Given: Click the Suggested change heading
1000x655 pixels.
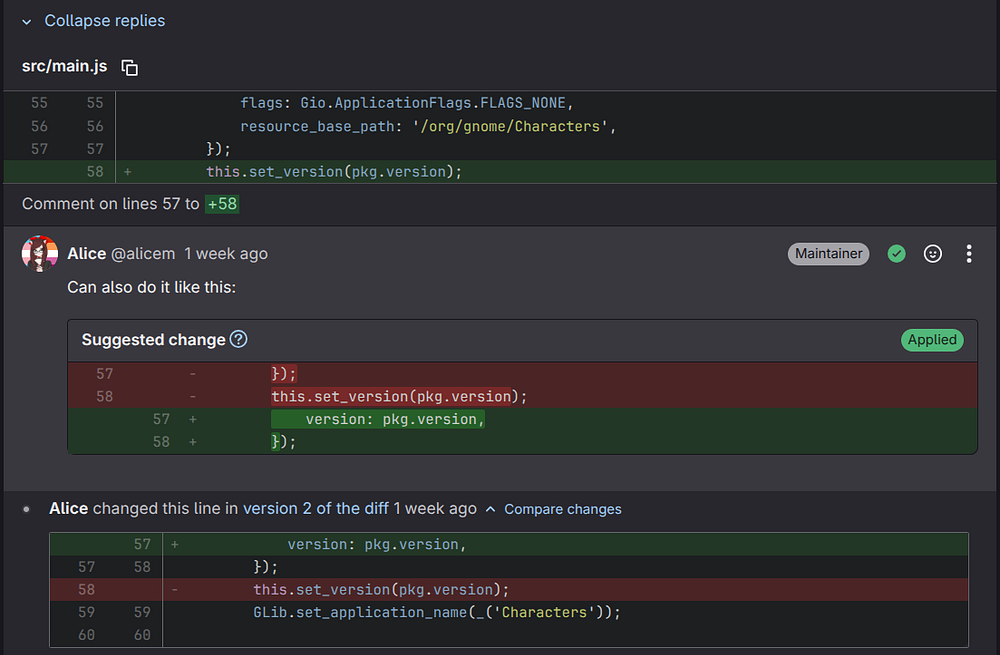Looking at the screenshot, I should (153, 340).
